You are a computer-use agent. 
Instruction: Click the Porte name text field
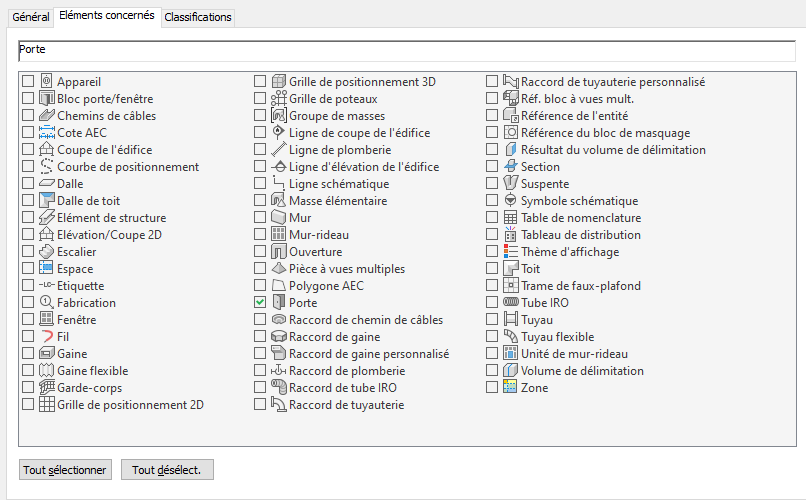tap(406, 50)
